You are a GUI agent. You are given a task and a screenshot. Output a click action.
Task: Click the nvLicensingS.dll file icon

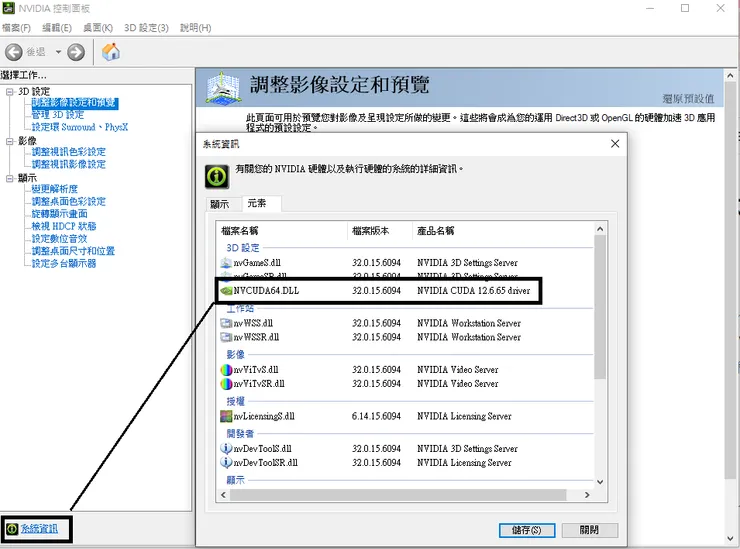[226, 416]
